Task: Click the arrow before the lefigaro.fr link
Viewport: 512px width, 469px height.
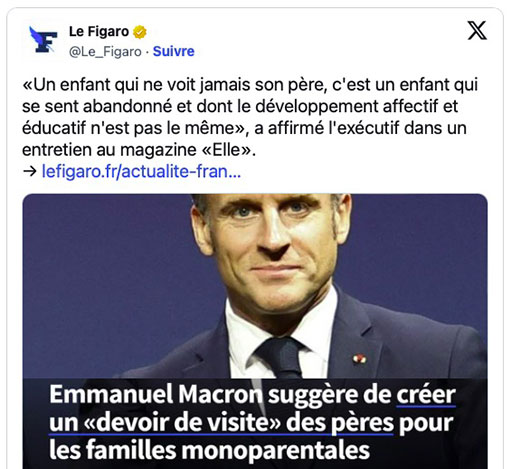Action: (x=30, y=171)
